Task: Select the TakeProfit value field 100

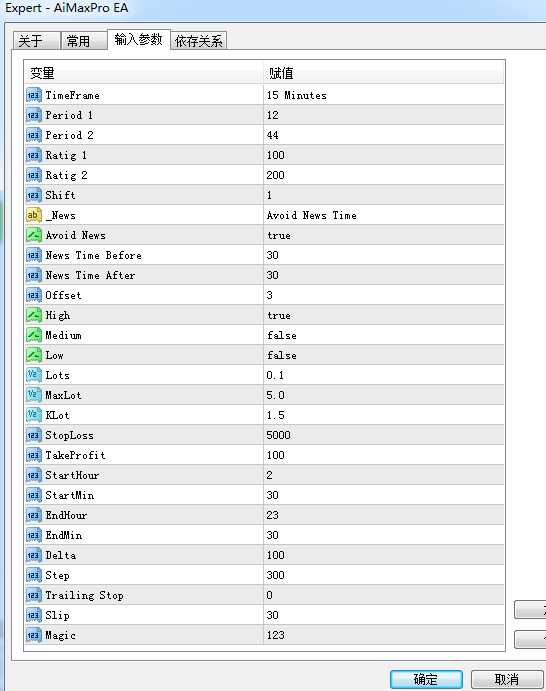Action: coord(383,455)
